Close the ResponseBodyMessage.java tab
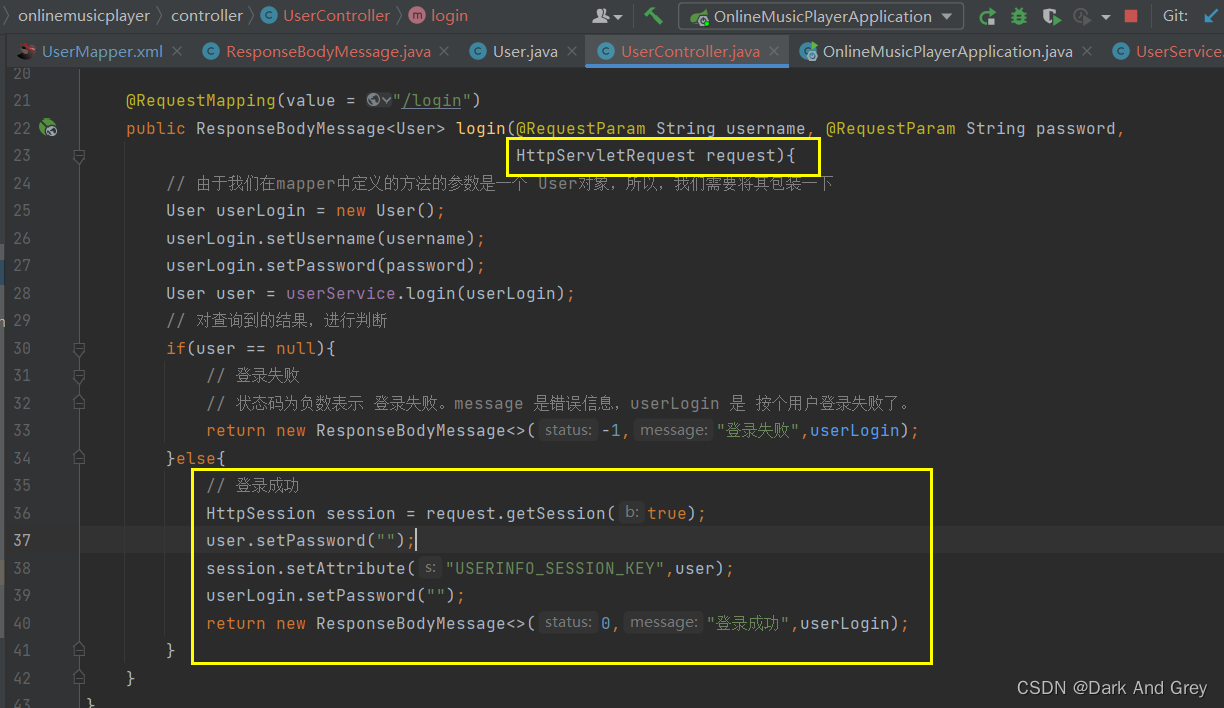Screen dimensions: 1224x708 coord(443,51)
